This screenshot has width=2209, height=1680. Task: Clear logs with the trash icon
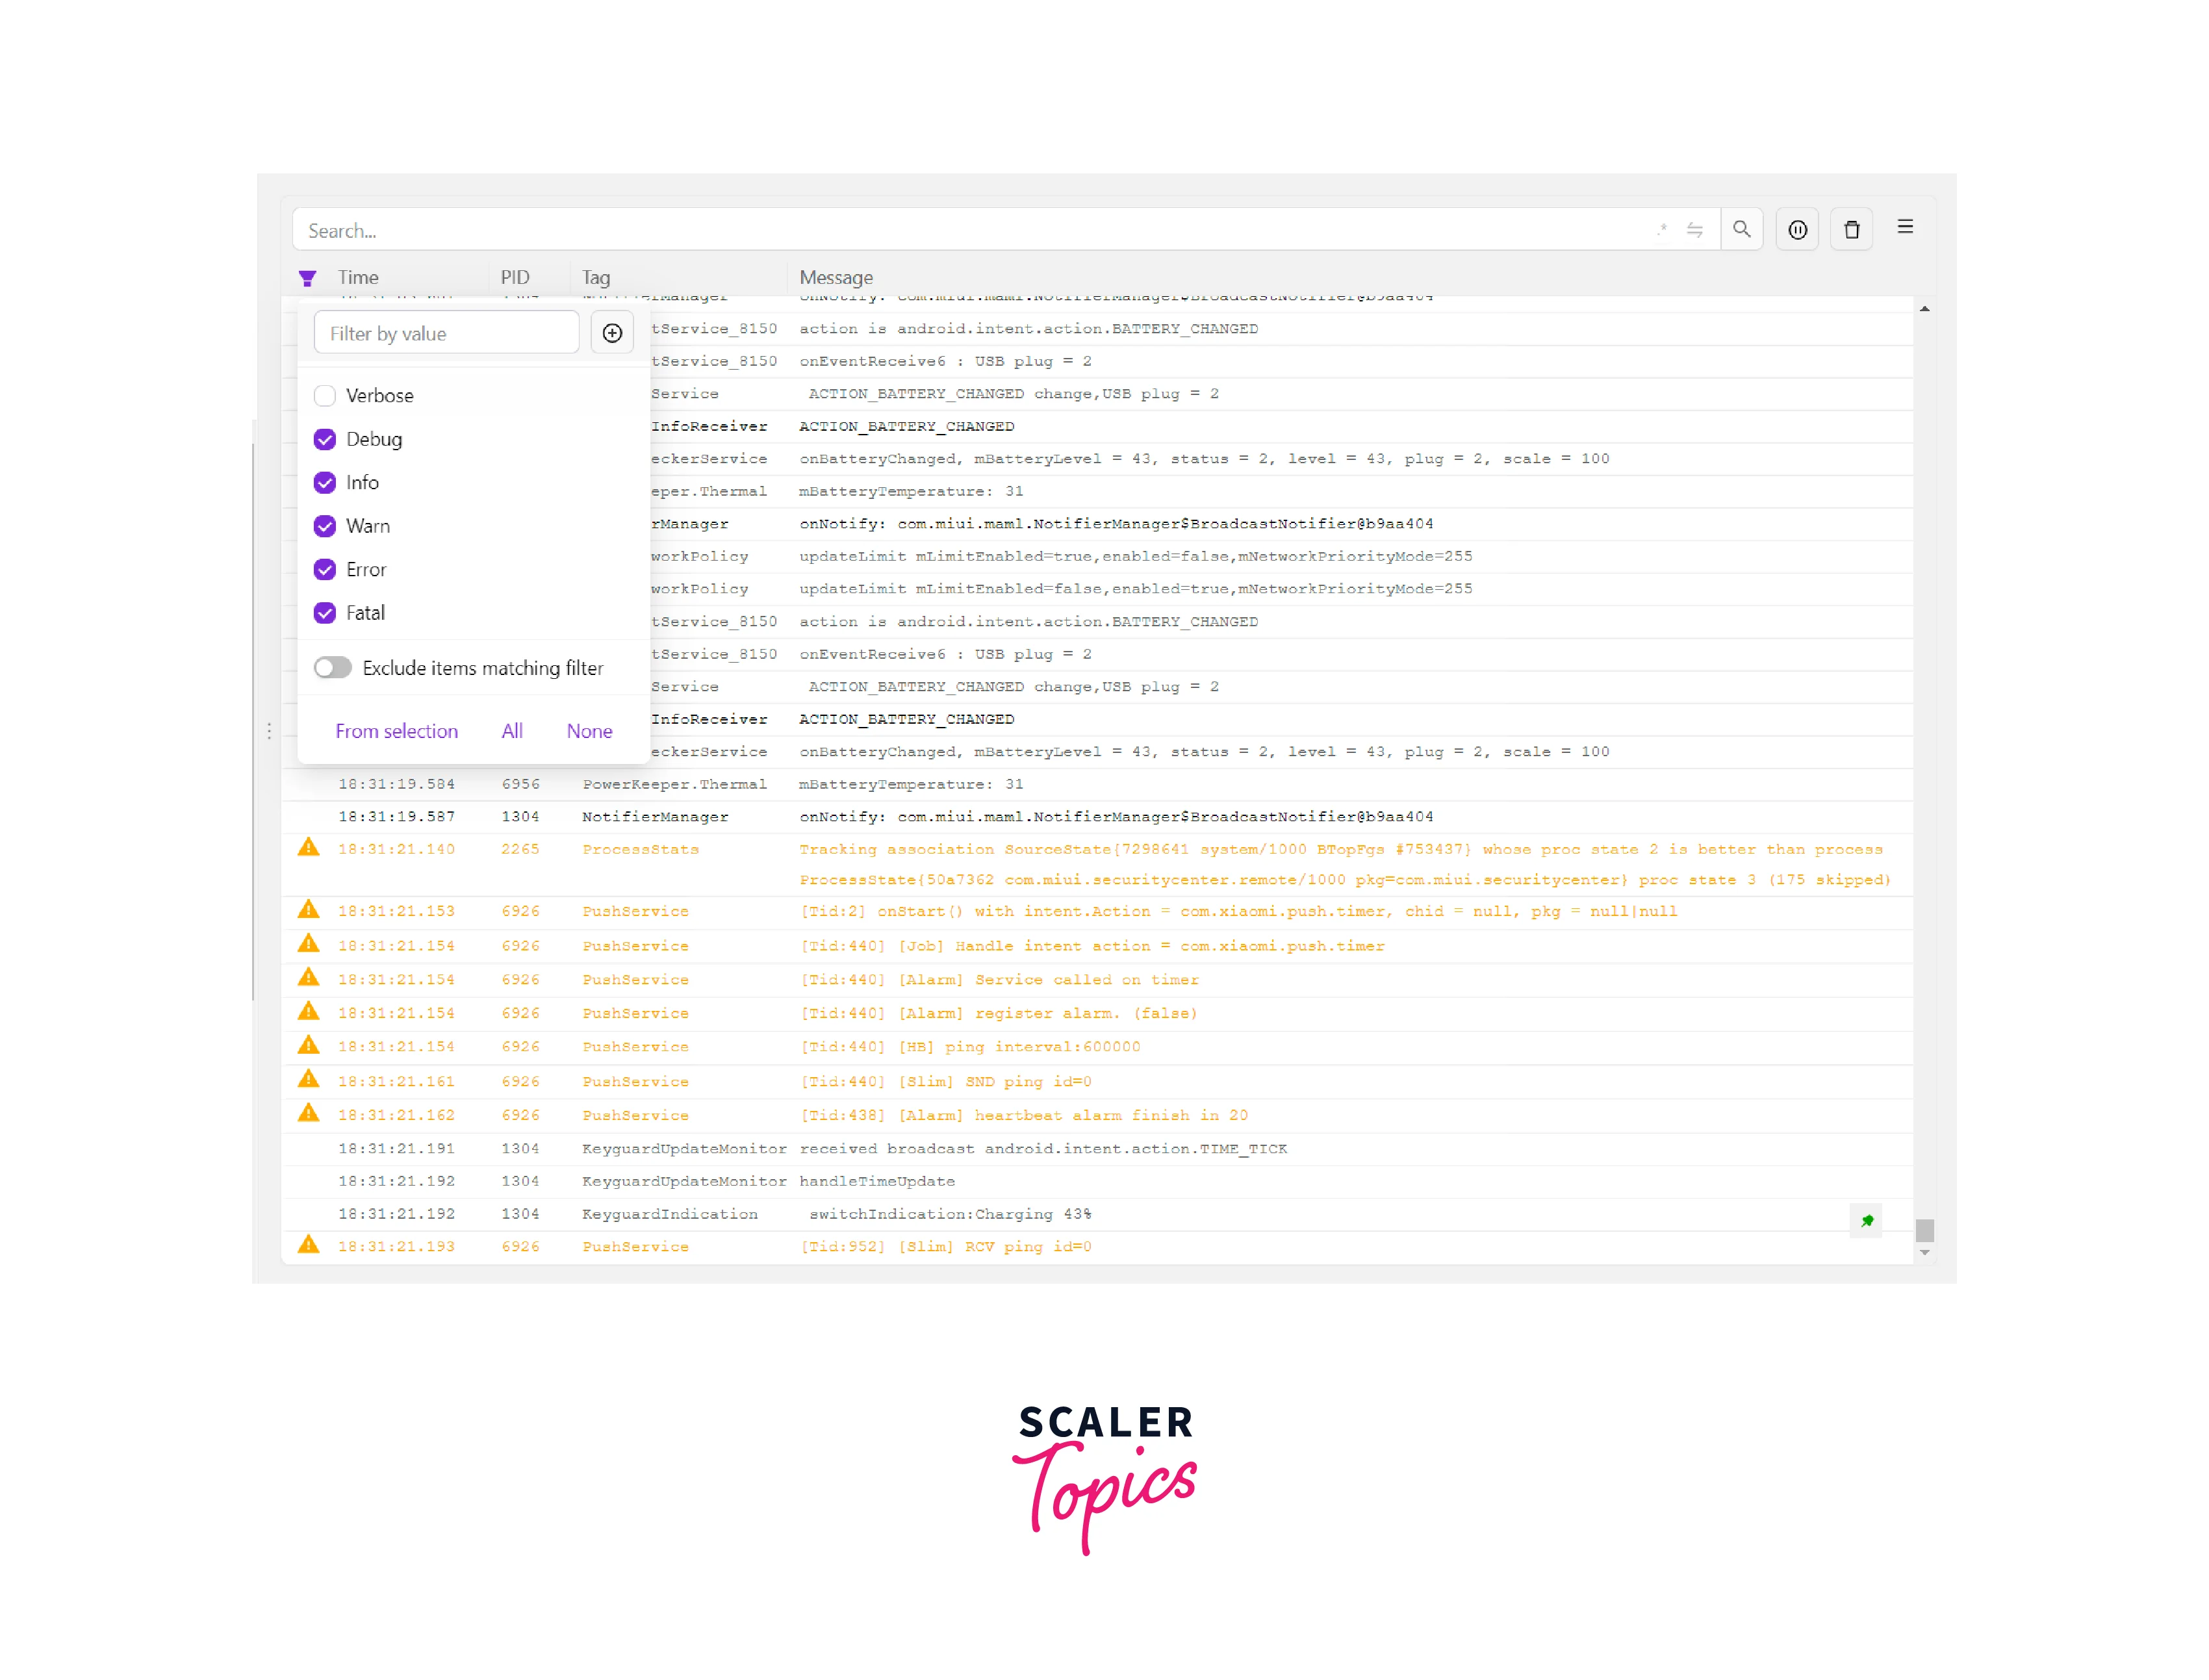point(1851,230)
